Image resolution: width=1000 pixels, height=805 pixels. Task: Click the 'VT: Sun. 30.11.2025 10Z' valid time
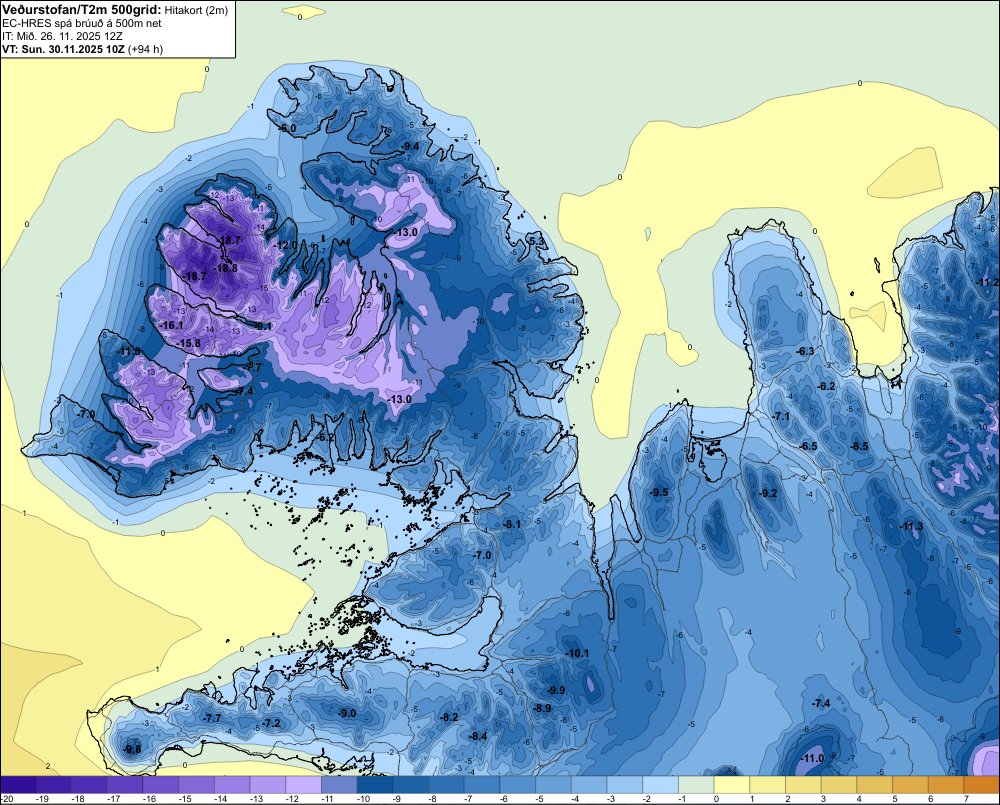64,49
